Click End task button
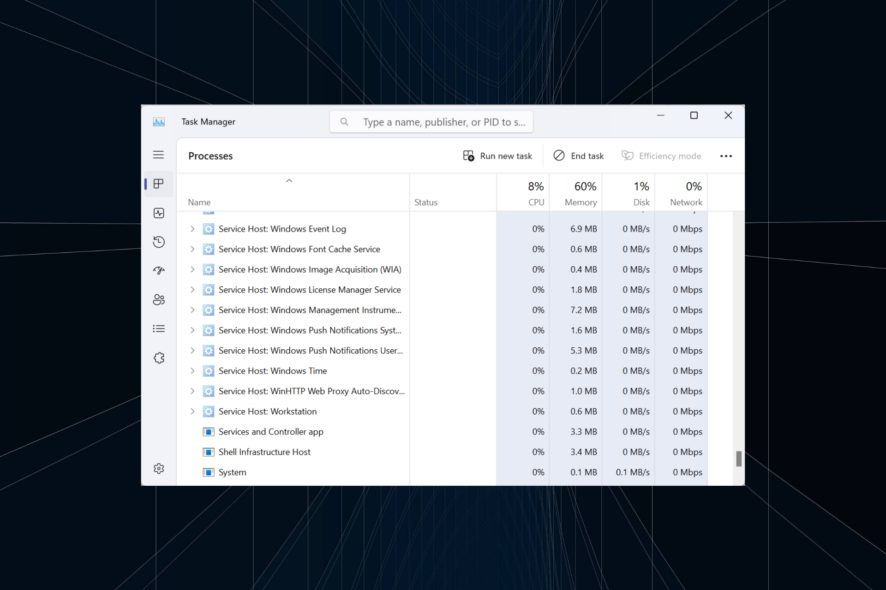The image size is (886, 590). click(579, 156)
